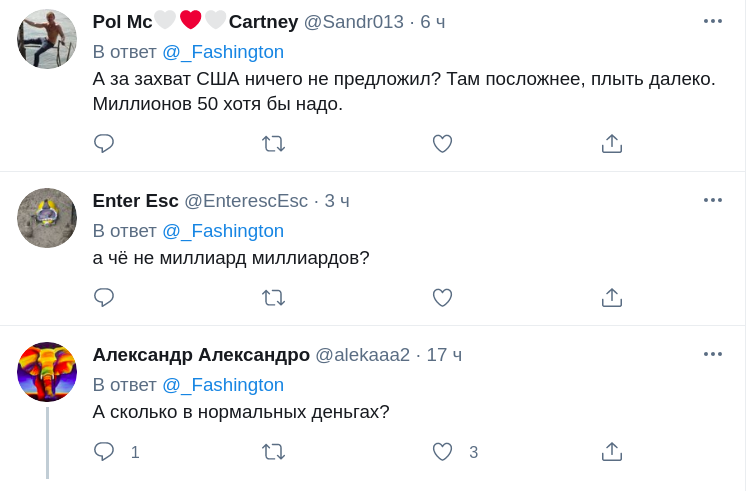Like Enter Esc's tweet

[x=442, y=298]
